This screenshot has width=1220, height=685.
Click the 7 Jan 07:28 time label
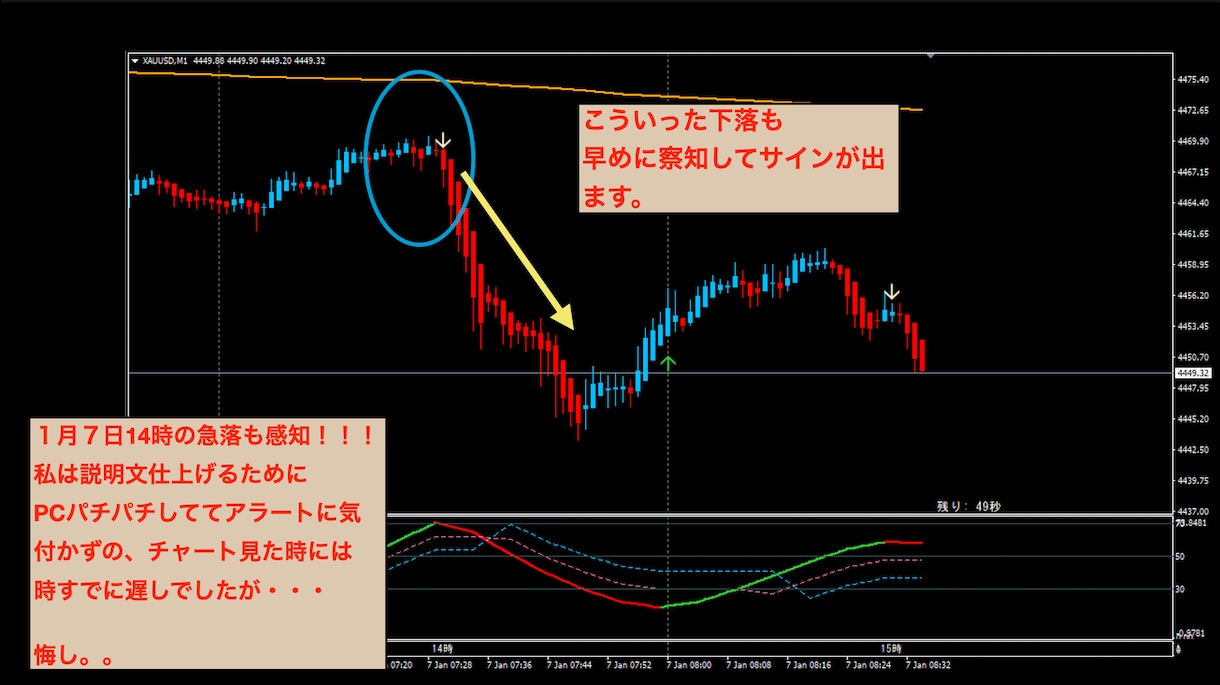[450, 663]
